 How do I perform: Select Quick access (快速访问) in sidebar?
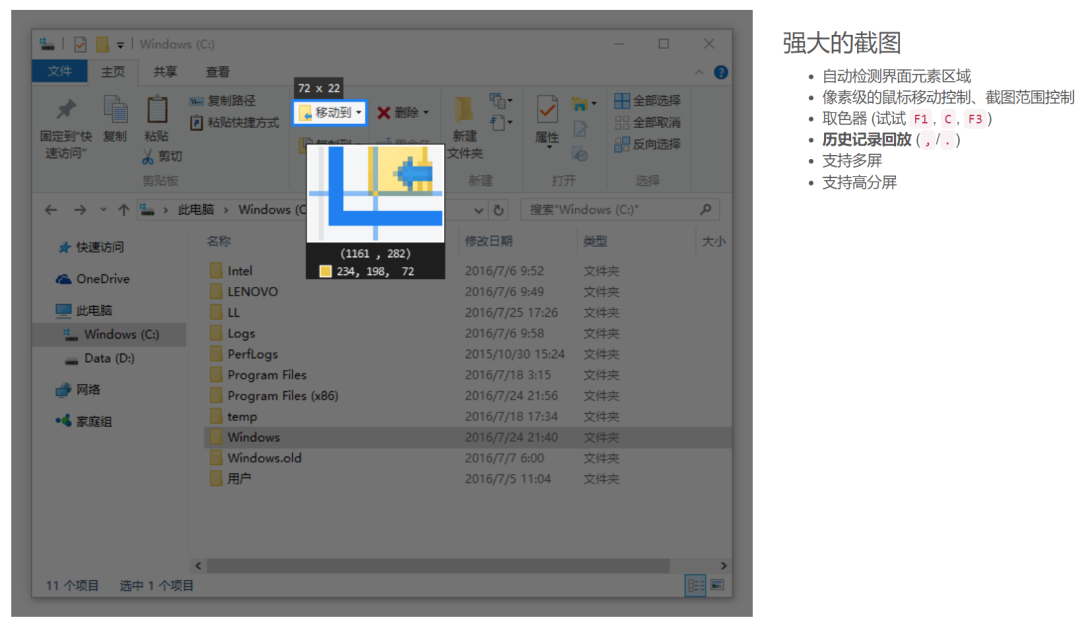pos(92,247)
